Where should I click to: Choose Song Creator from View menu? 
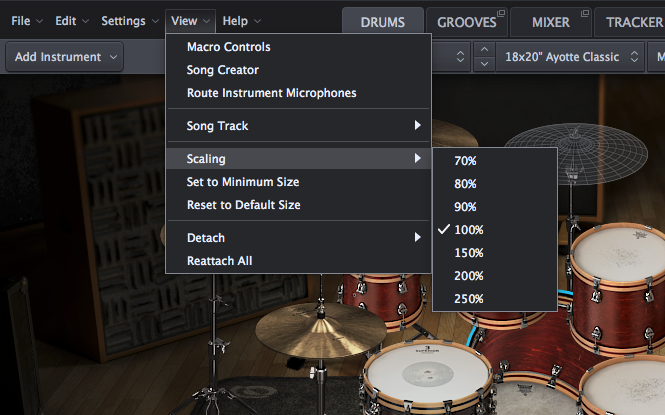coord(299,70)
